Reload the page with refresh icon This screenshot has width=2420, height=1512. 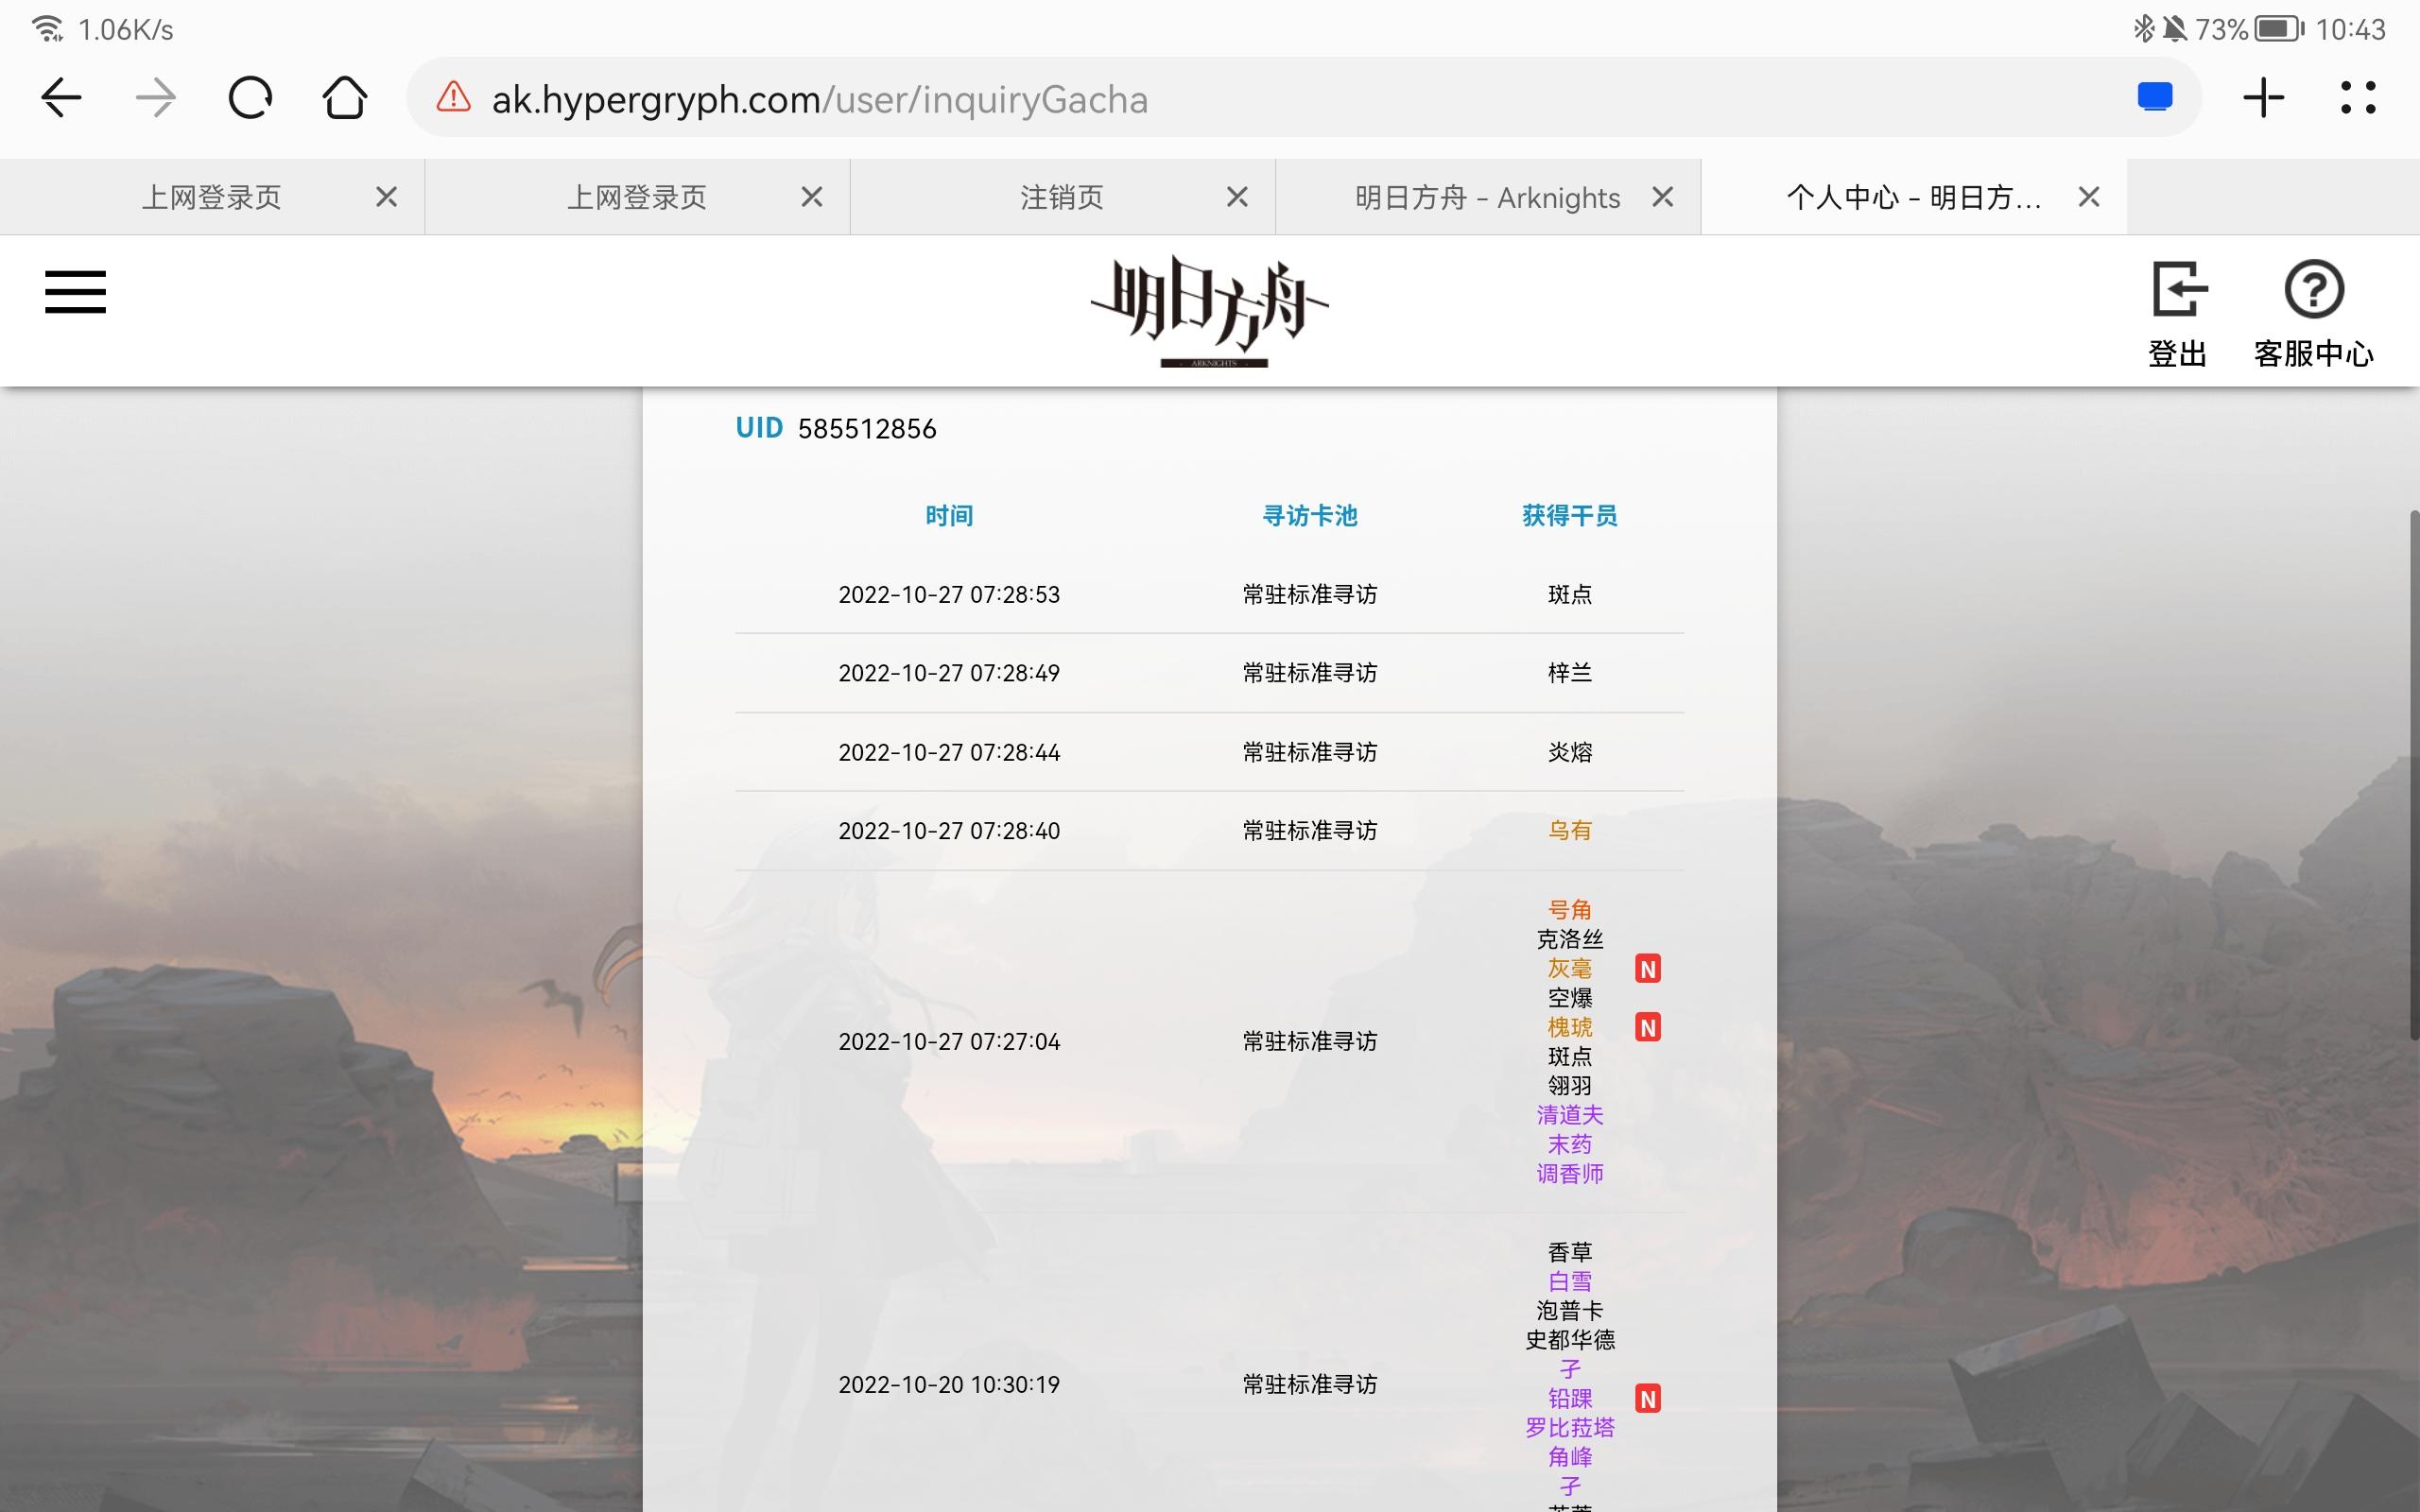[x=250, y=98]
